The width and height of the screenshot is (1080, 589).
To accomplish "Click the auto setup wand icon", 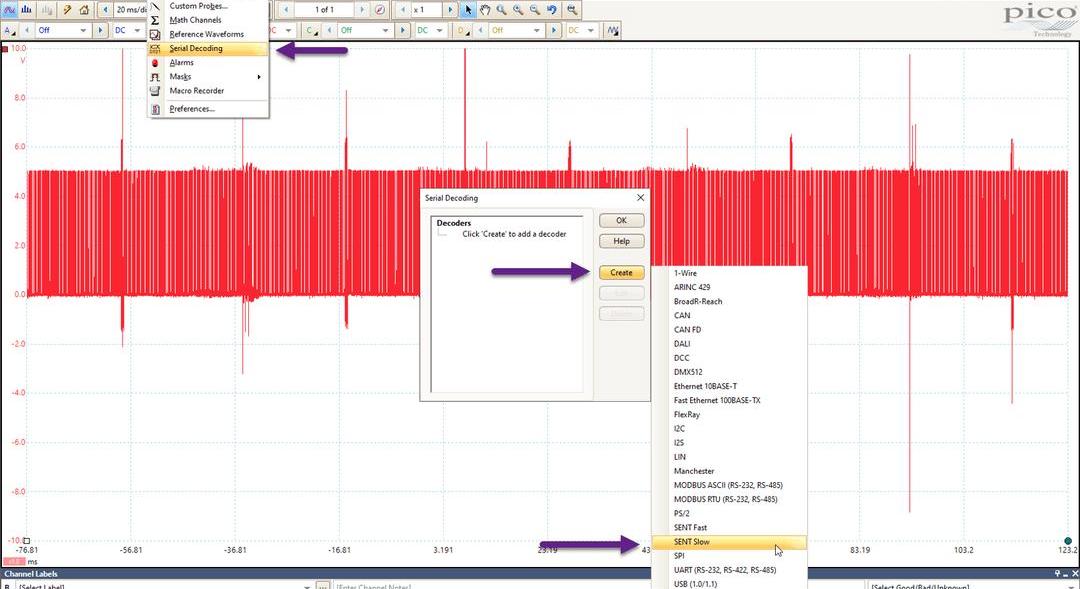I will (x=67, y=10).
